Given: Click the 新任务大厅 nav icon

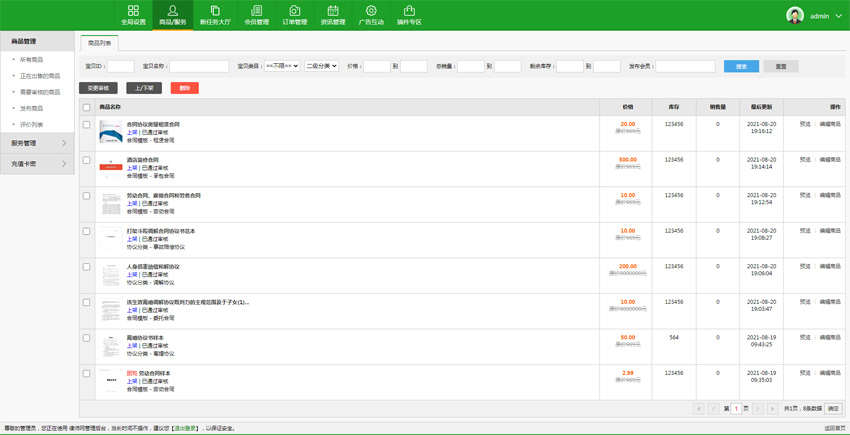Looking at the screenshot, I should [x=215, y=11].
